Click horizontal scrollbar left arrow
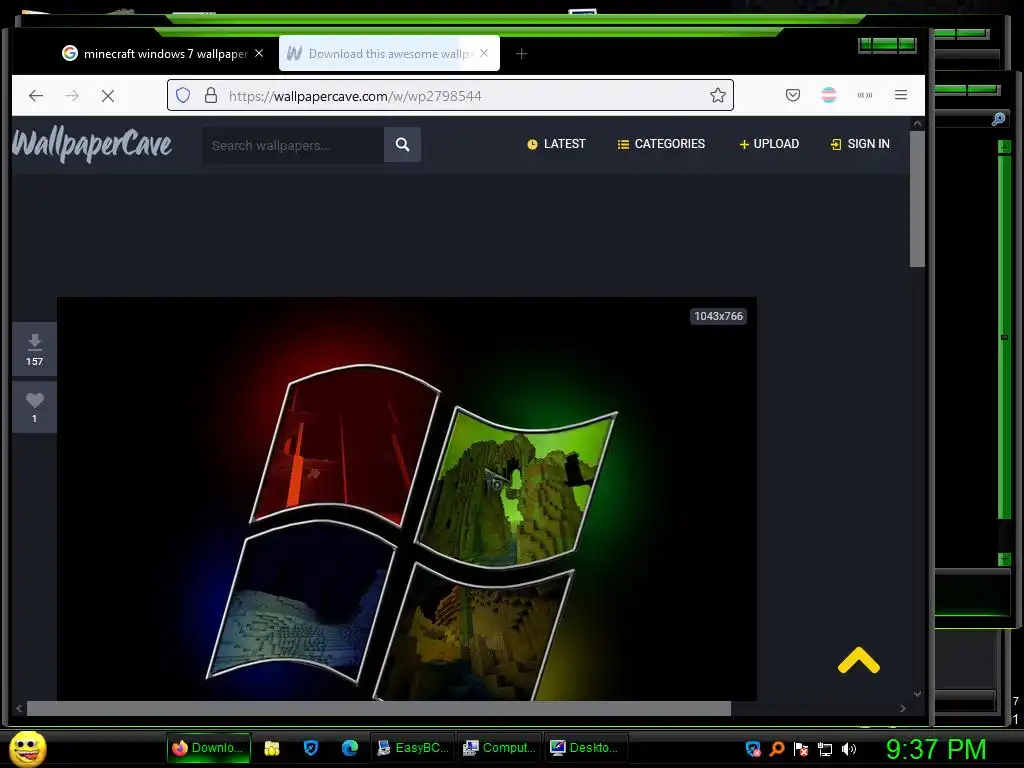The width and height of the screenshot is (1024, 768). pos(19,709)
